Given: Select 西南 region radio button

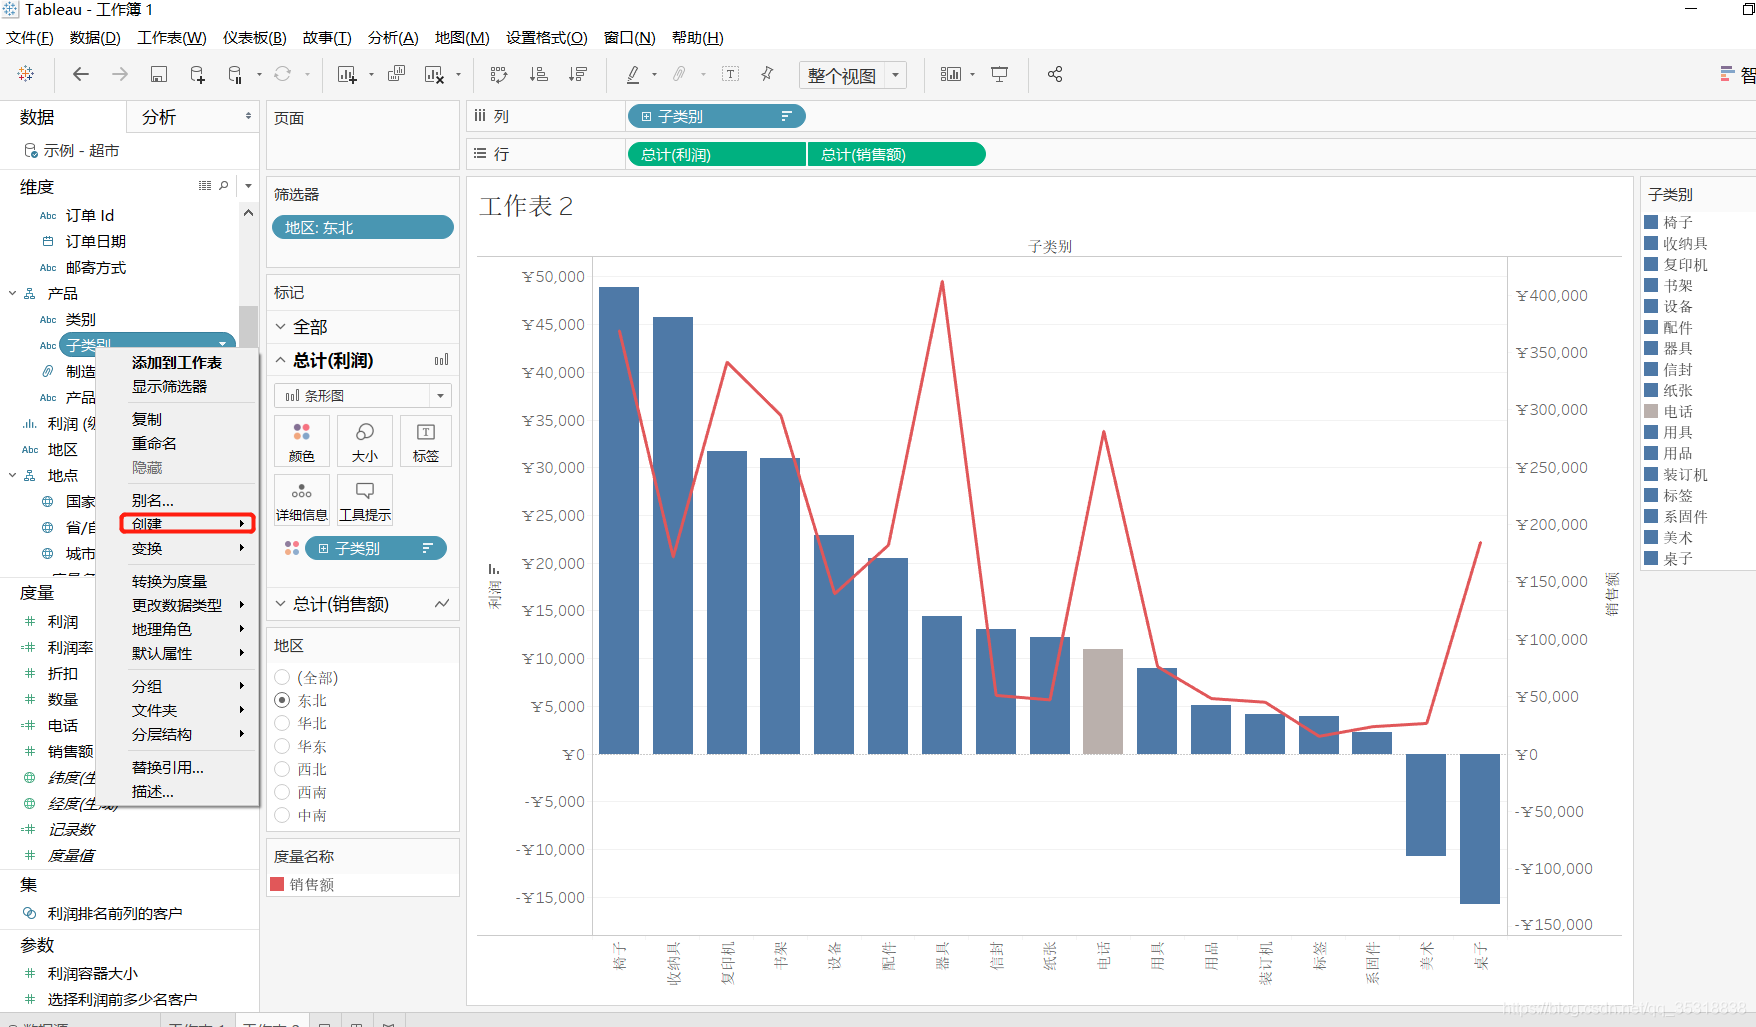Looking at the screenshot, I should [282, 793].
